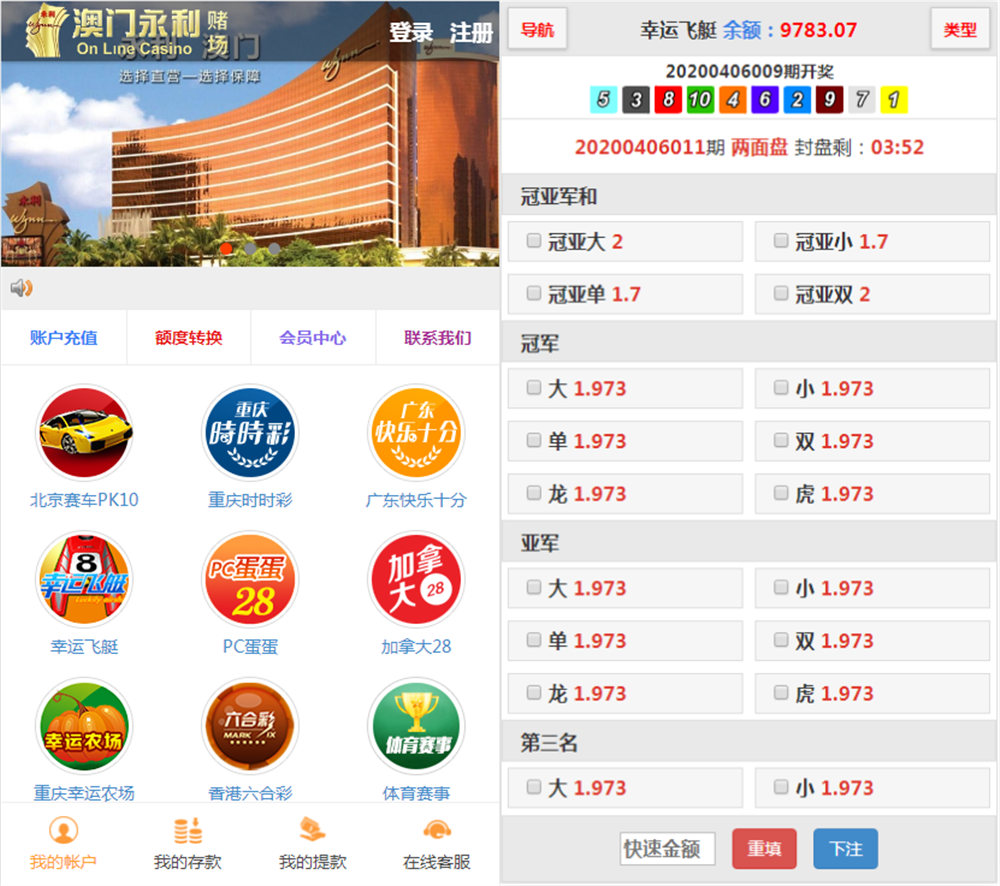Open the 导航 navigation dropdown
Screen dimensions: 1000x886
(x=537, y=30)
